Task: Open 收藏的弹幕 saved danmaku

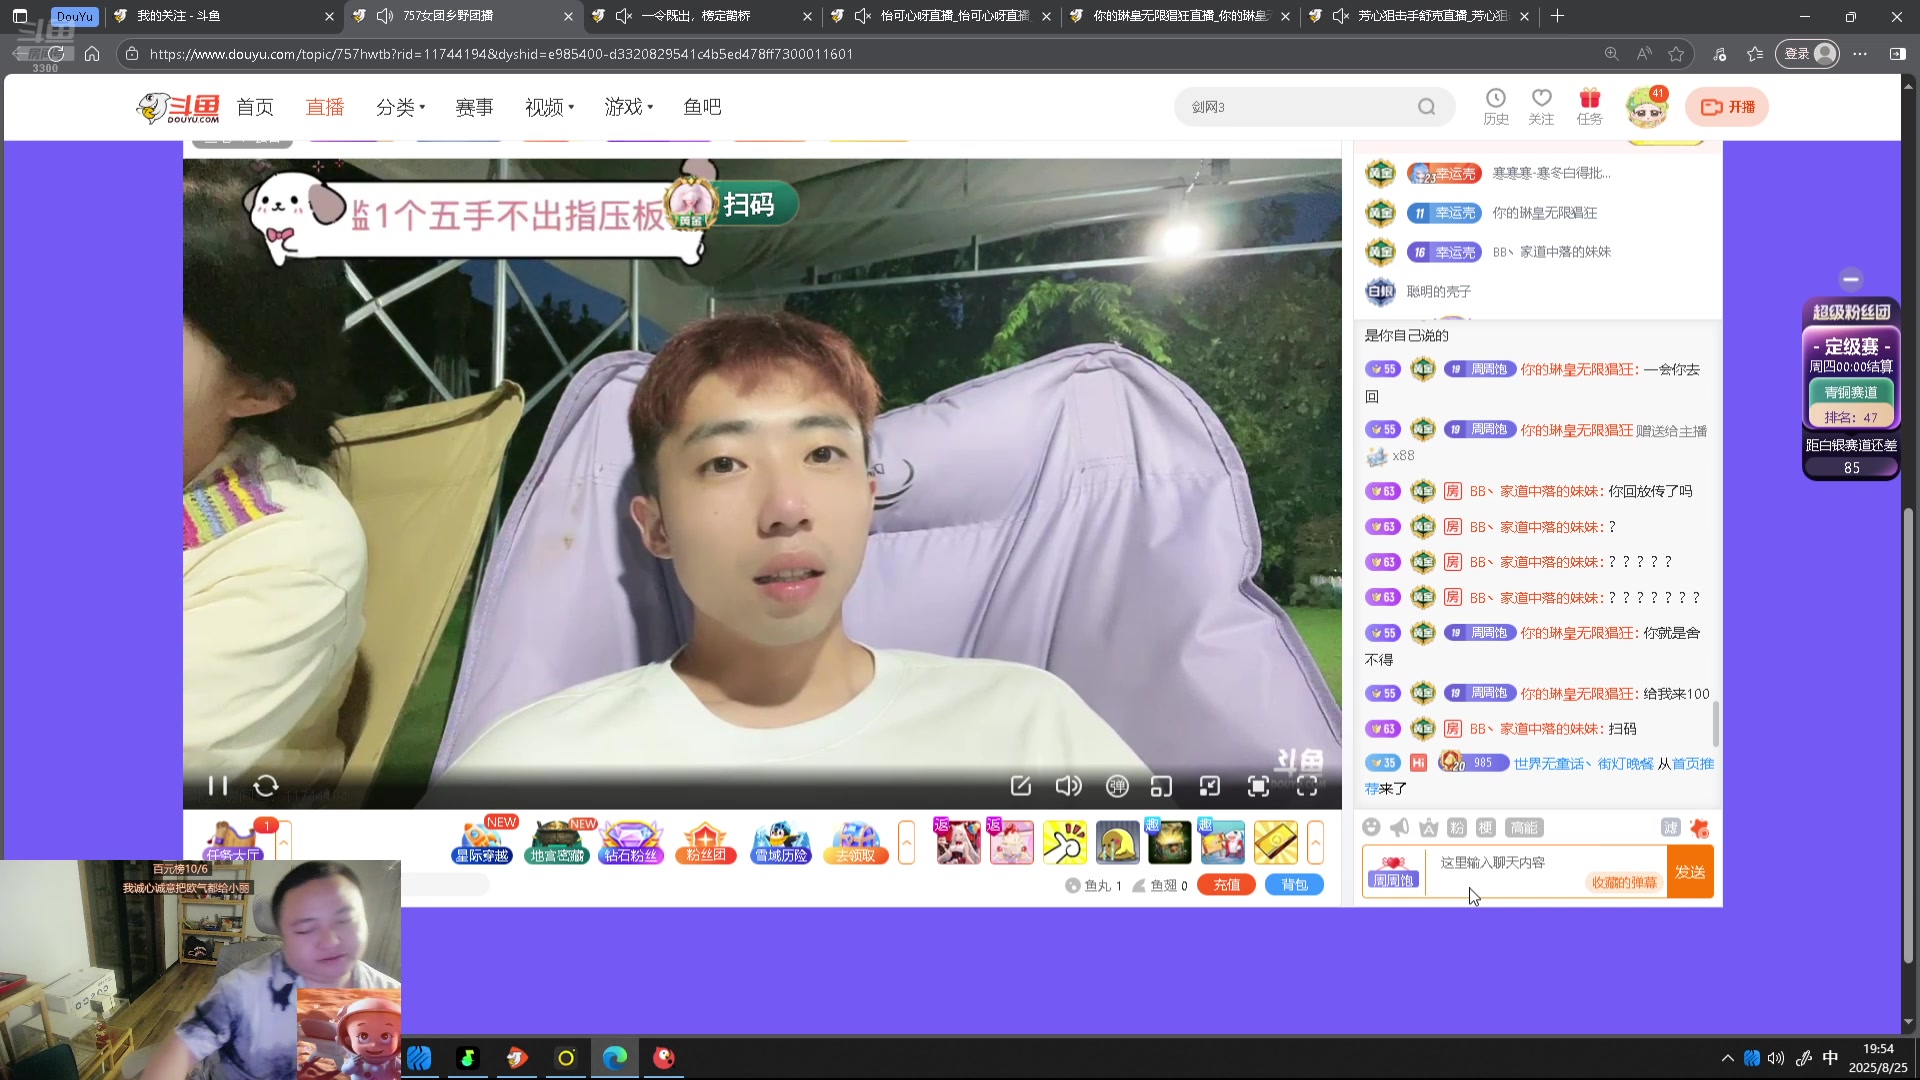Action: coord(1624,883)
